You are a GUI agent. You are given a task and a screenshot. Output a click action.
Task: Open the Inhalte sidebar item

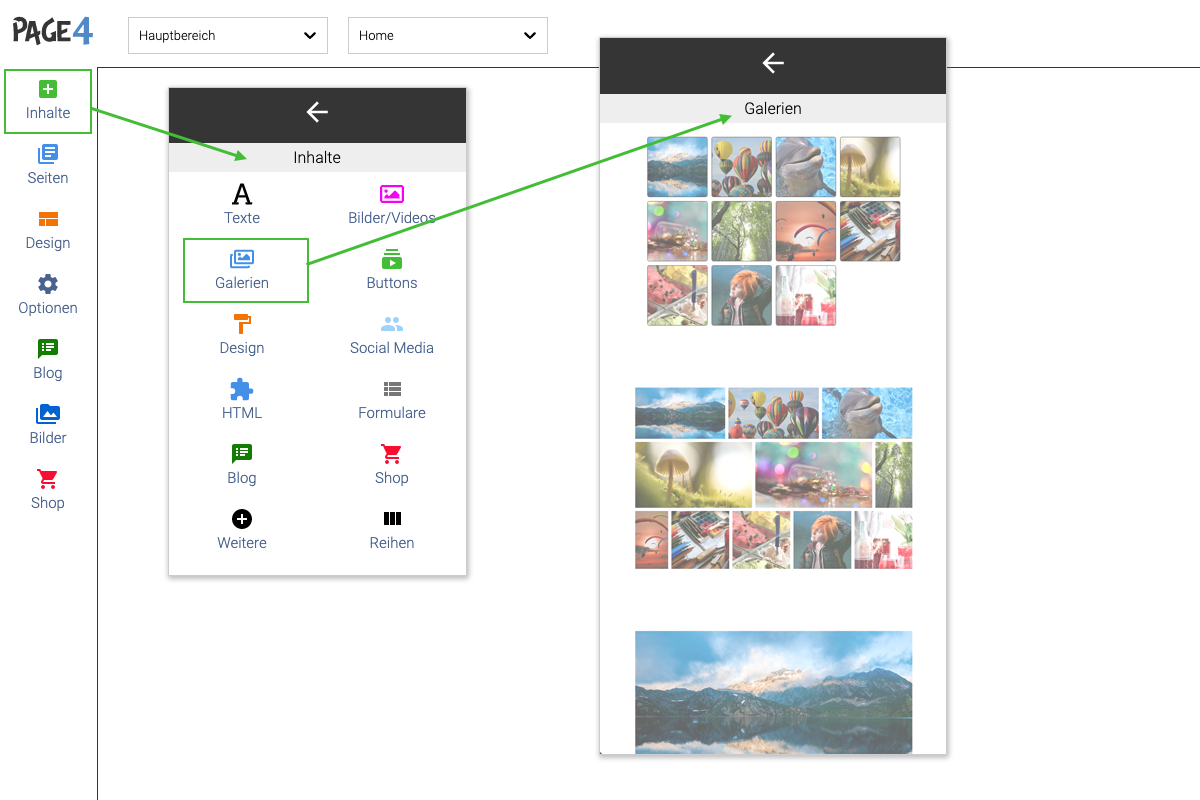[48, 101]
